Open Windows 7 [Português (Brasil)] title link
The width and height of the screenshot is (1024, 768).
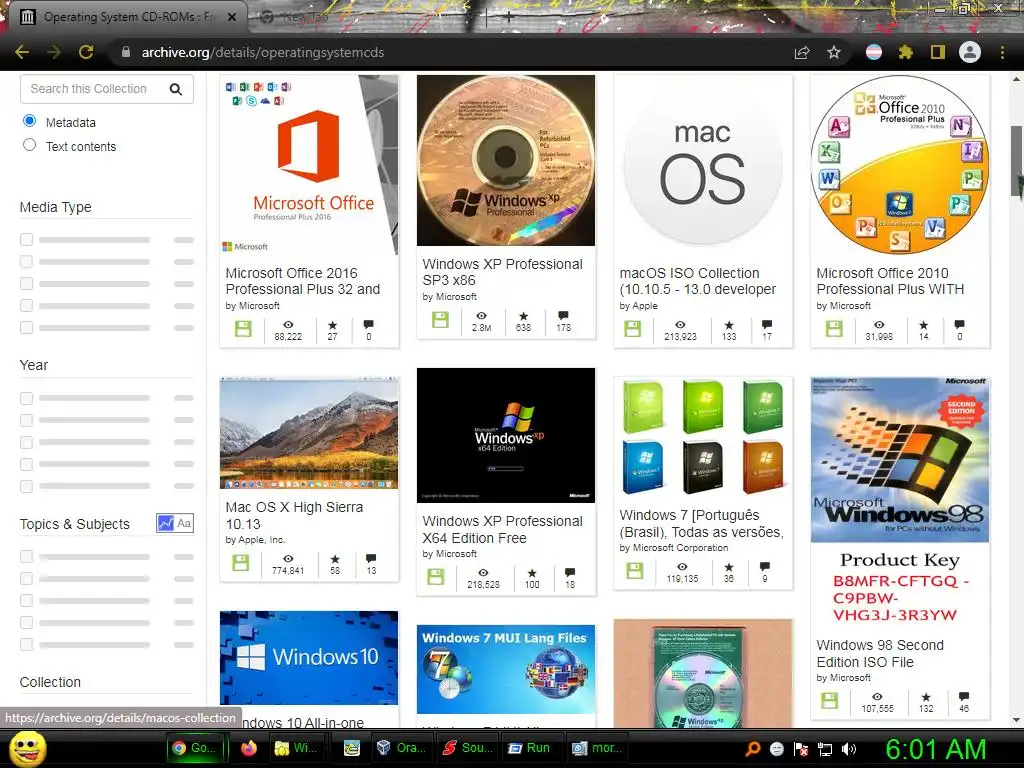coord(701,523)
